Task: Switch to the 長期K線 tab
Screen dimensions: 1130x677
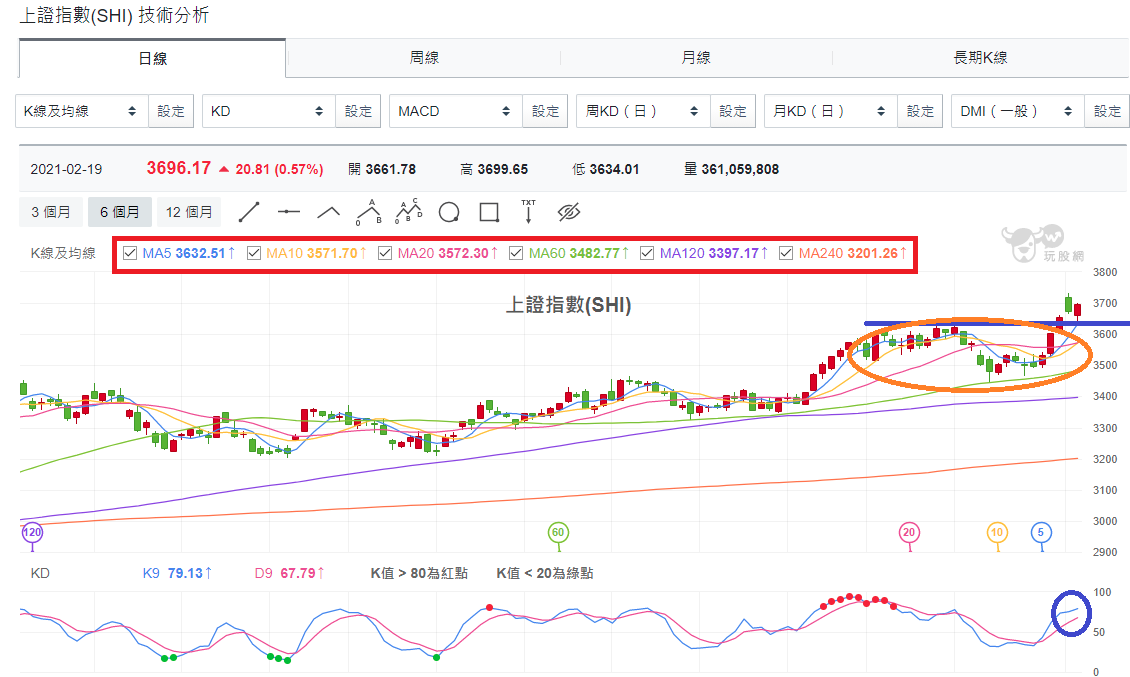Action: click(980, 58)
